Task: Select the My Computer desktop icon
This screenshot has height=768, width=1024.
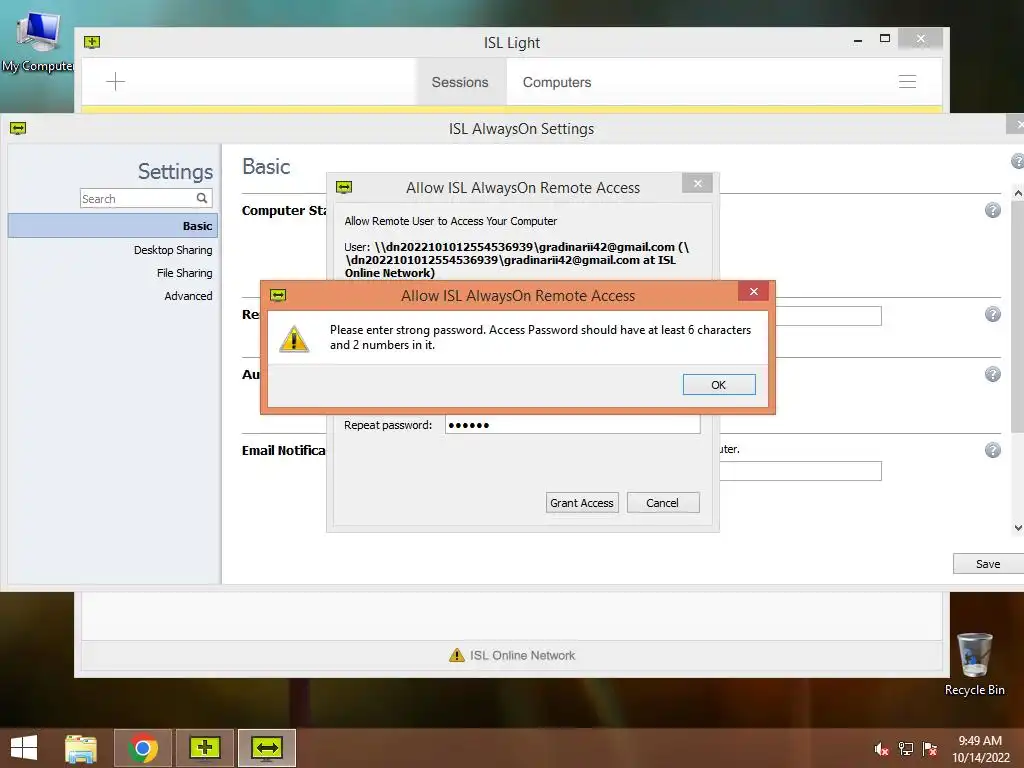Action: pyautogui.click(x=38, y=41)
